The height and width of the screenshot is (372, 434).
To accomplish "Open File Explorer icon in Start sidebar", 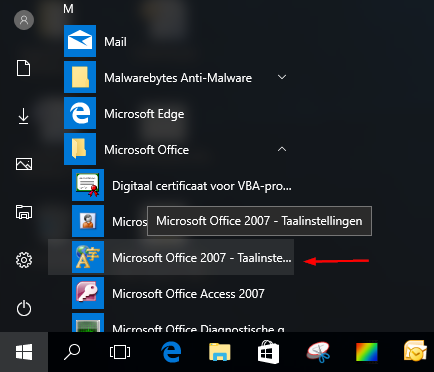I will coord(24,212).
